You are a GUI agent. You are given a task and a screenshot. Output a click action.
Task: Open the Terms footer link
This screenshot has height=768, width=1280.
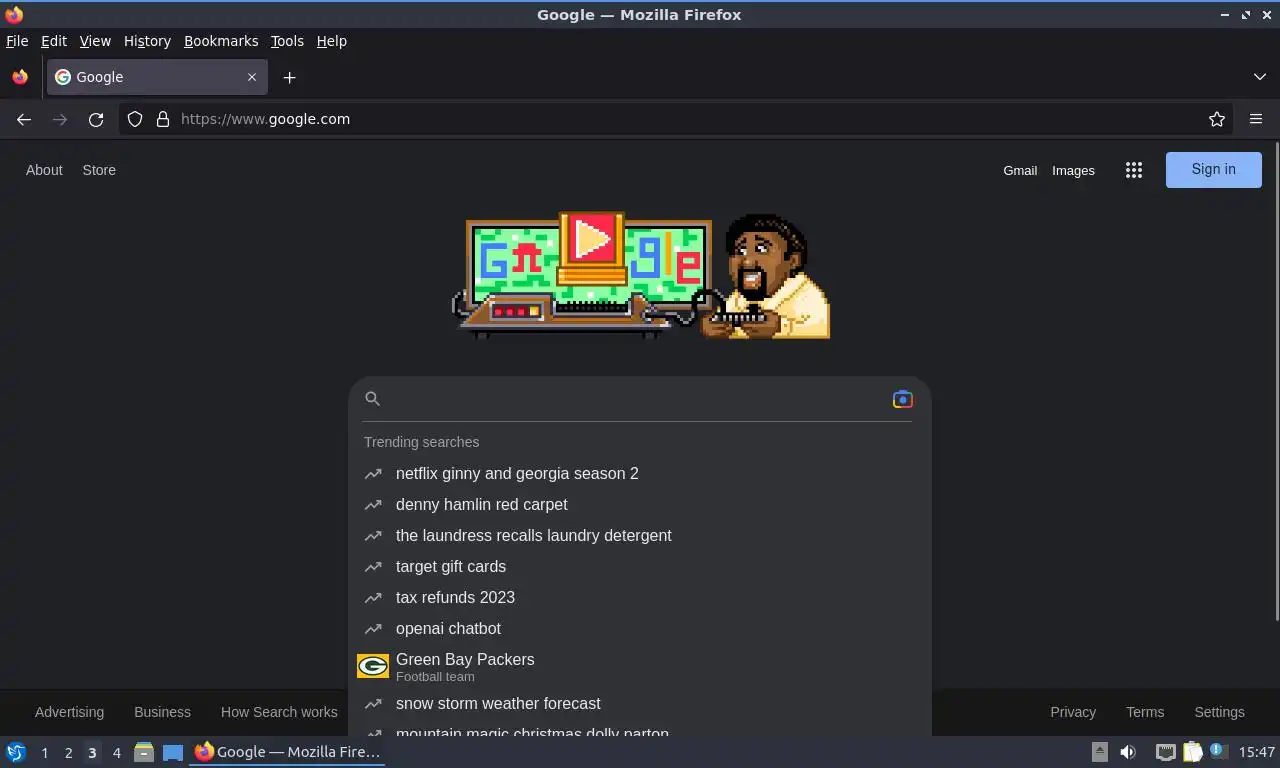coord(1145,712)
